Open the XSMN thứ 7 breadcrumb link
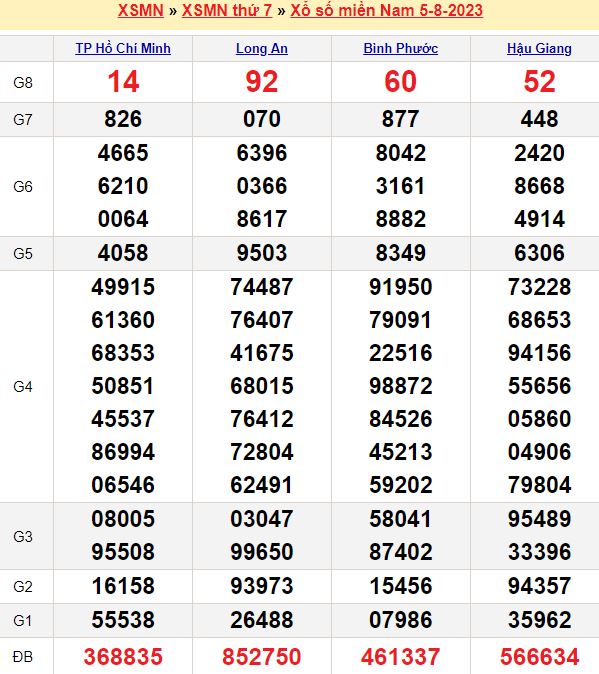599x674 pixels. click(x=227, y=10)
